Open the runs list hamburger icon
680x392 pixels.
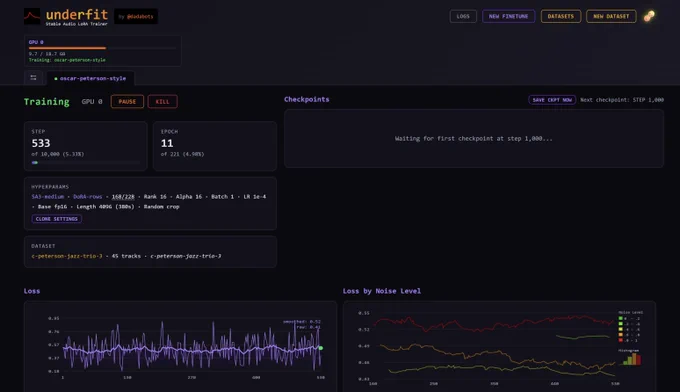[x=33, y=78]
